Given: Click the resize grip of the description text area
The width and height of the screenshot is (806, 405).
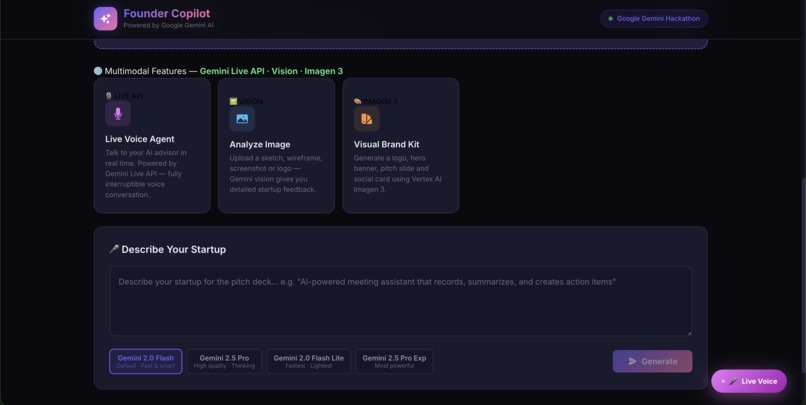Looking at the screenshot, I should [x=689, y=333].
